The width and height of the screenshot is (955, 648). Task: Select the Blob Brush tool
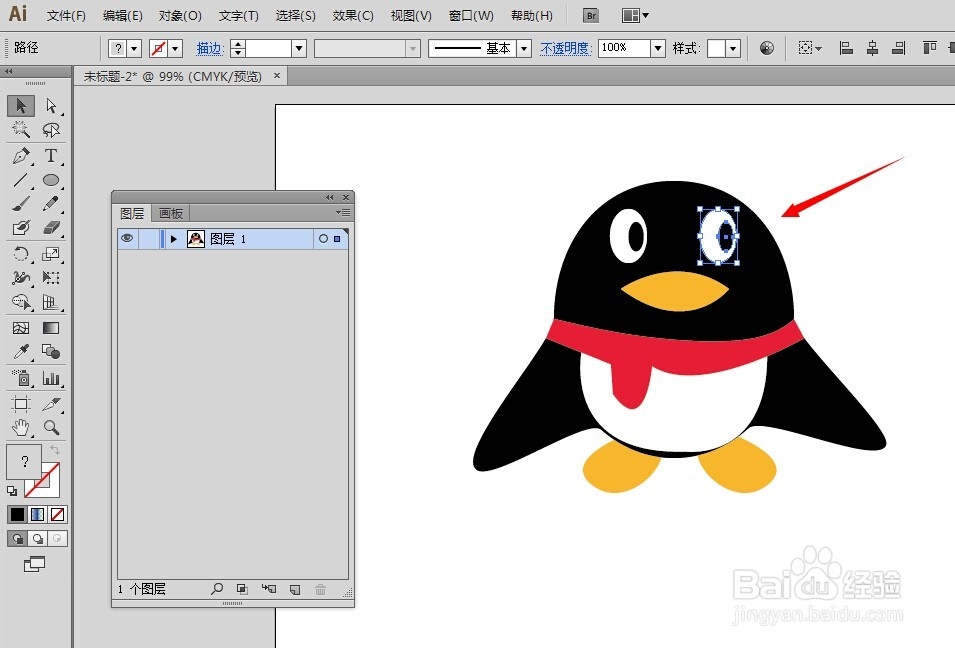pyautogui.click(x=21, y=227)
